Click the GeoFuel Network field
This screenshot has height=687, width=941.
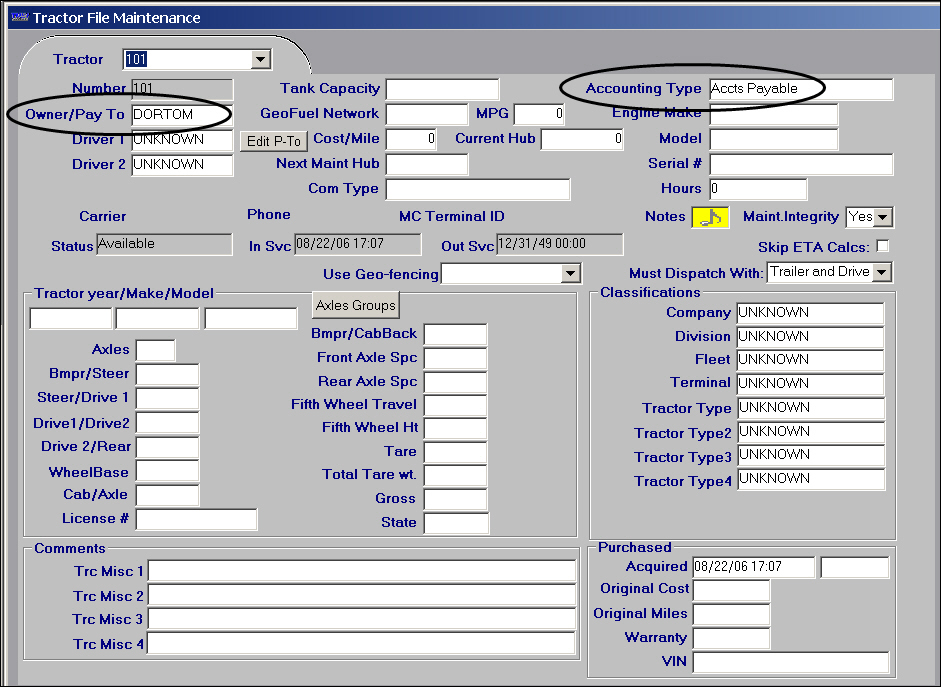click(x=427, y=114)
